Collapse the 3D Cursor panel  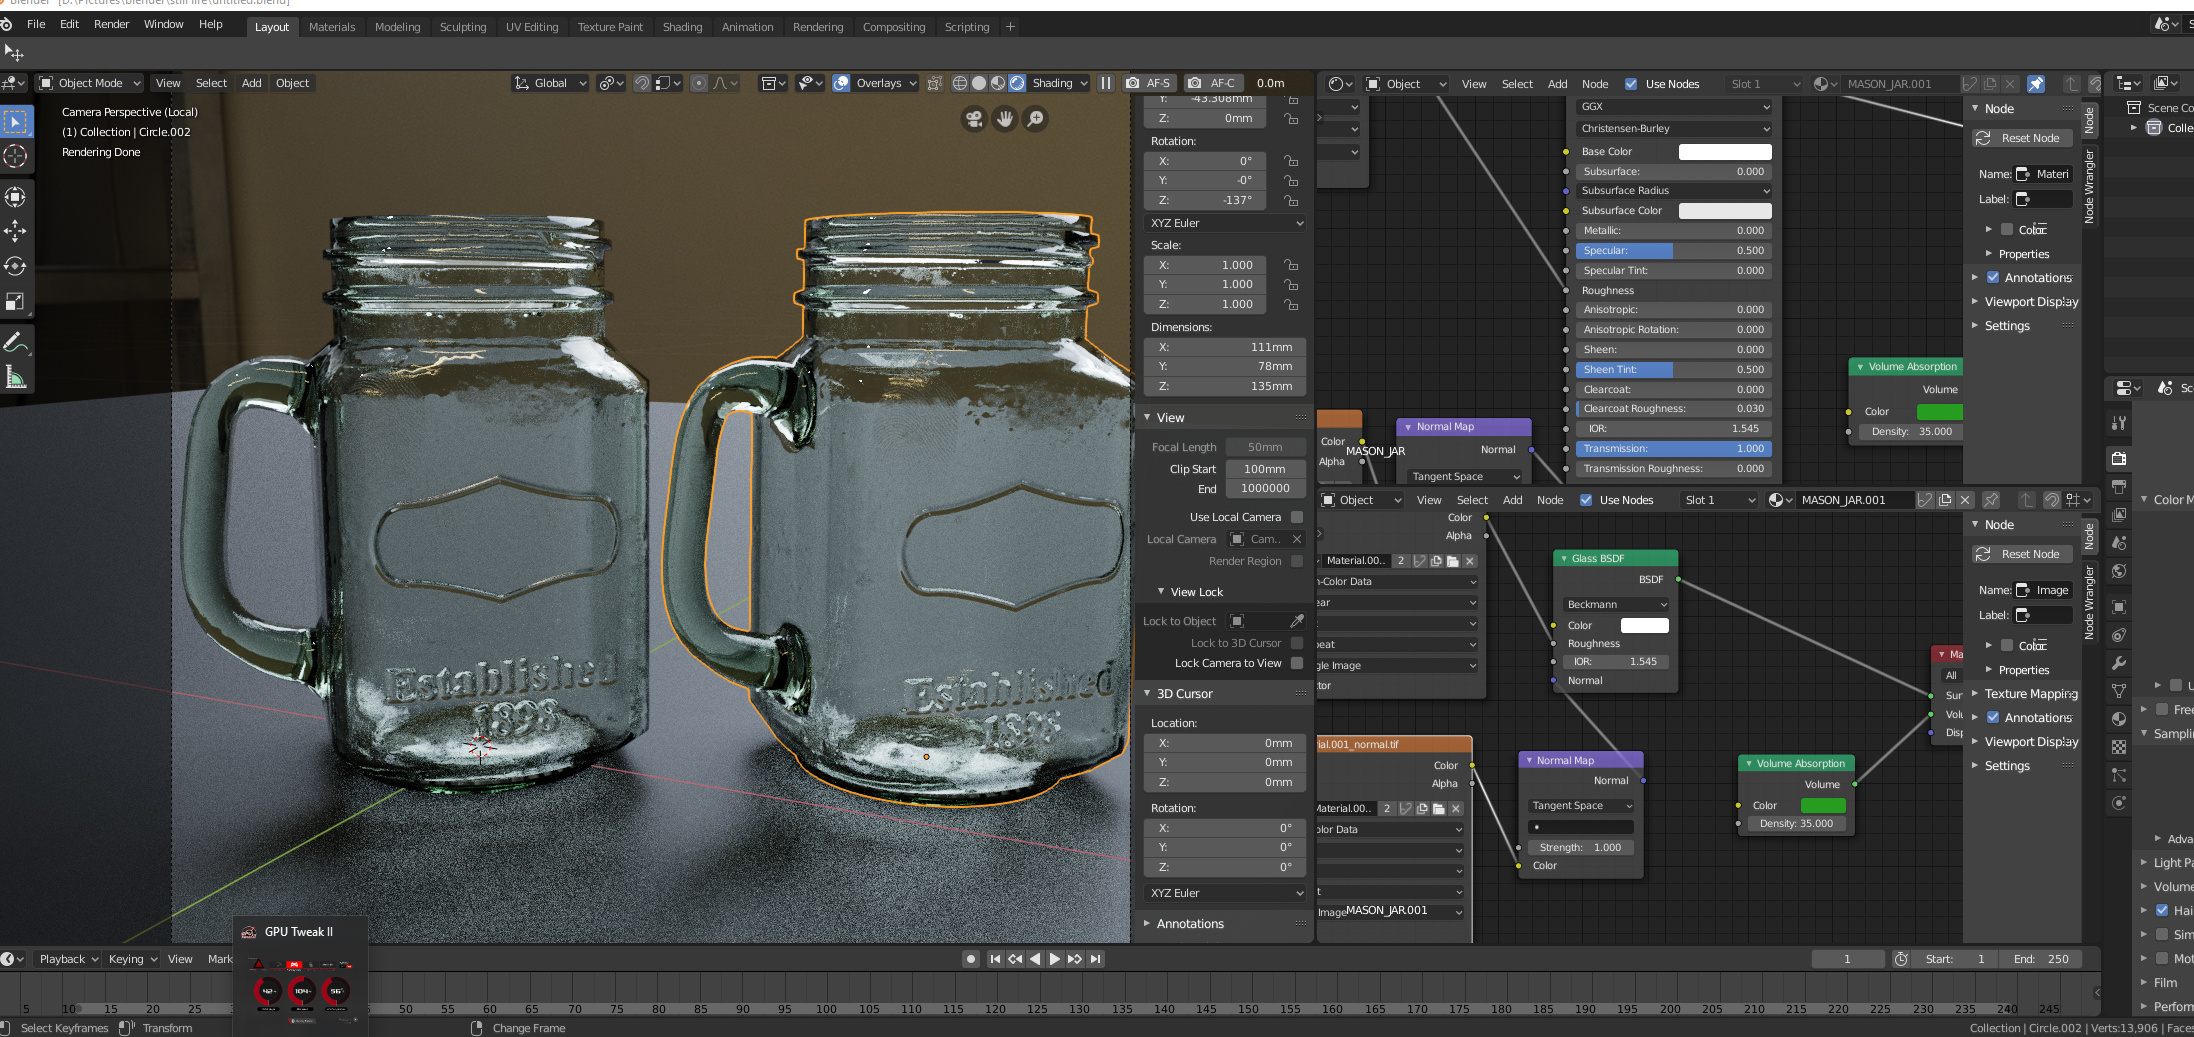point(1148,693)
